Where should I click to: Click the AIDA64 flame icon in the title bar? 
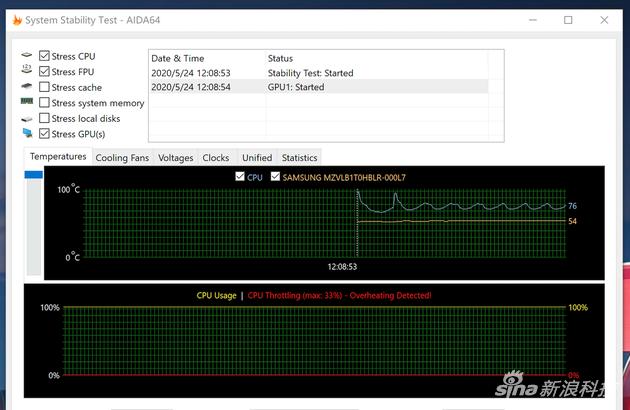point(17,20)
